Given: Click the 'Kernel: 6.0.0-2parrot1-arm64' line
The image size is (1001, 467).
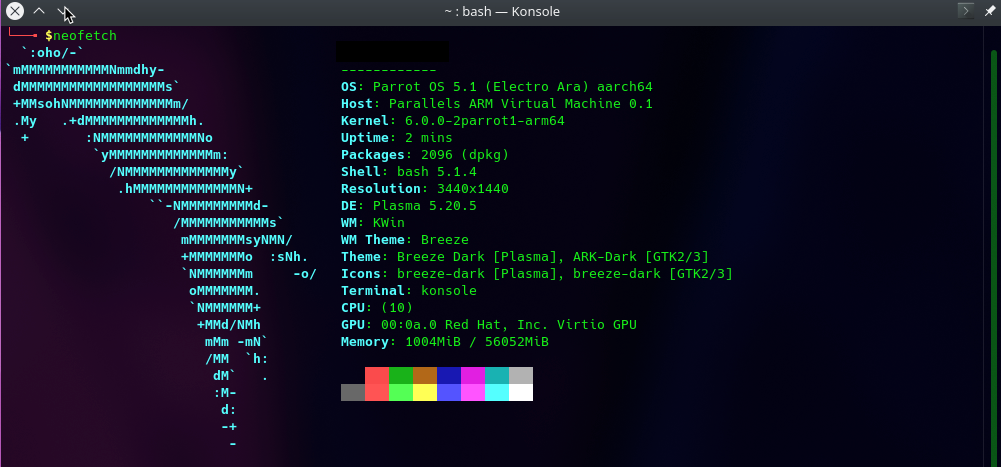Looking at the screenshot, I should pos(453,121).
